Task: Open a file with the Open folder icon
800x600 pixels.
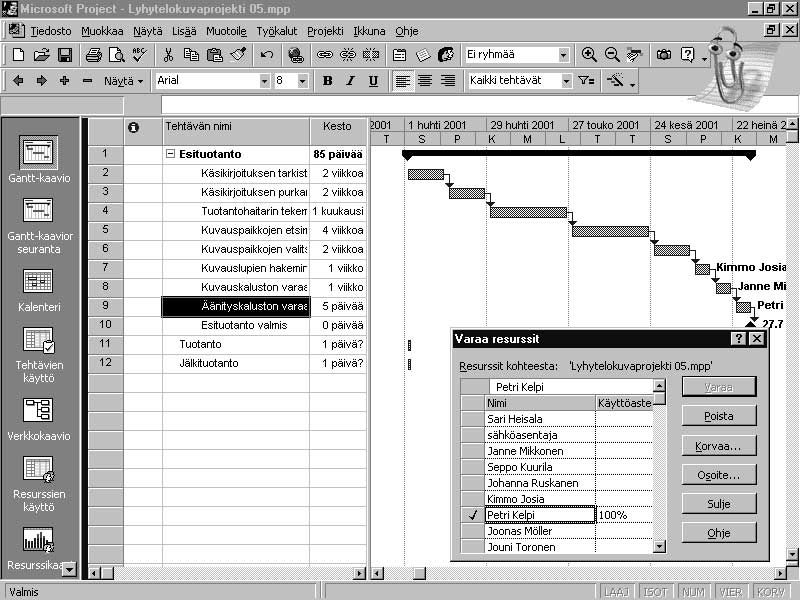Action: [x=42, y=55]
